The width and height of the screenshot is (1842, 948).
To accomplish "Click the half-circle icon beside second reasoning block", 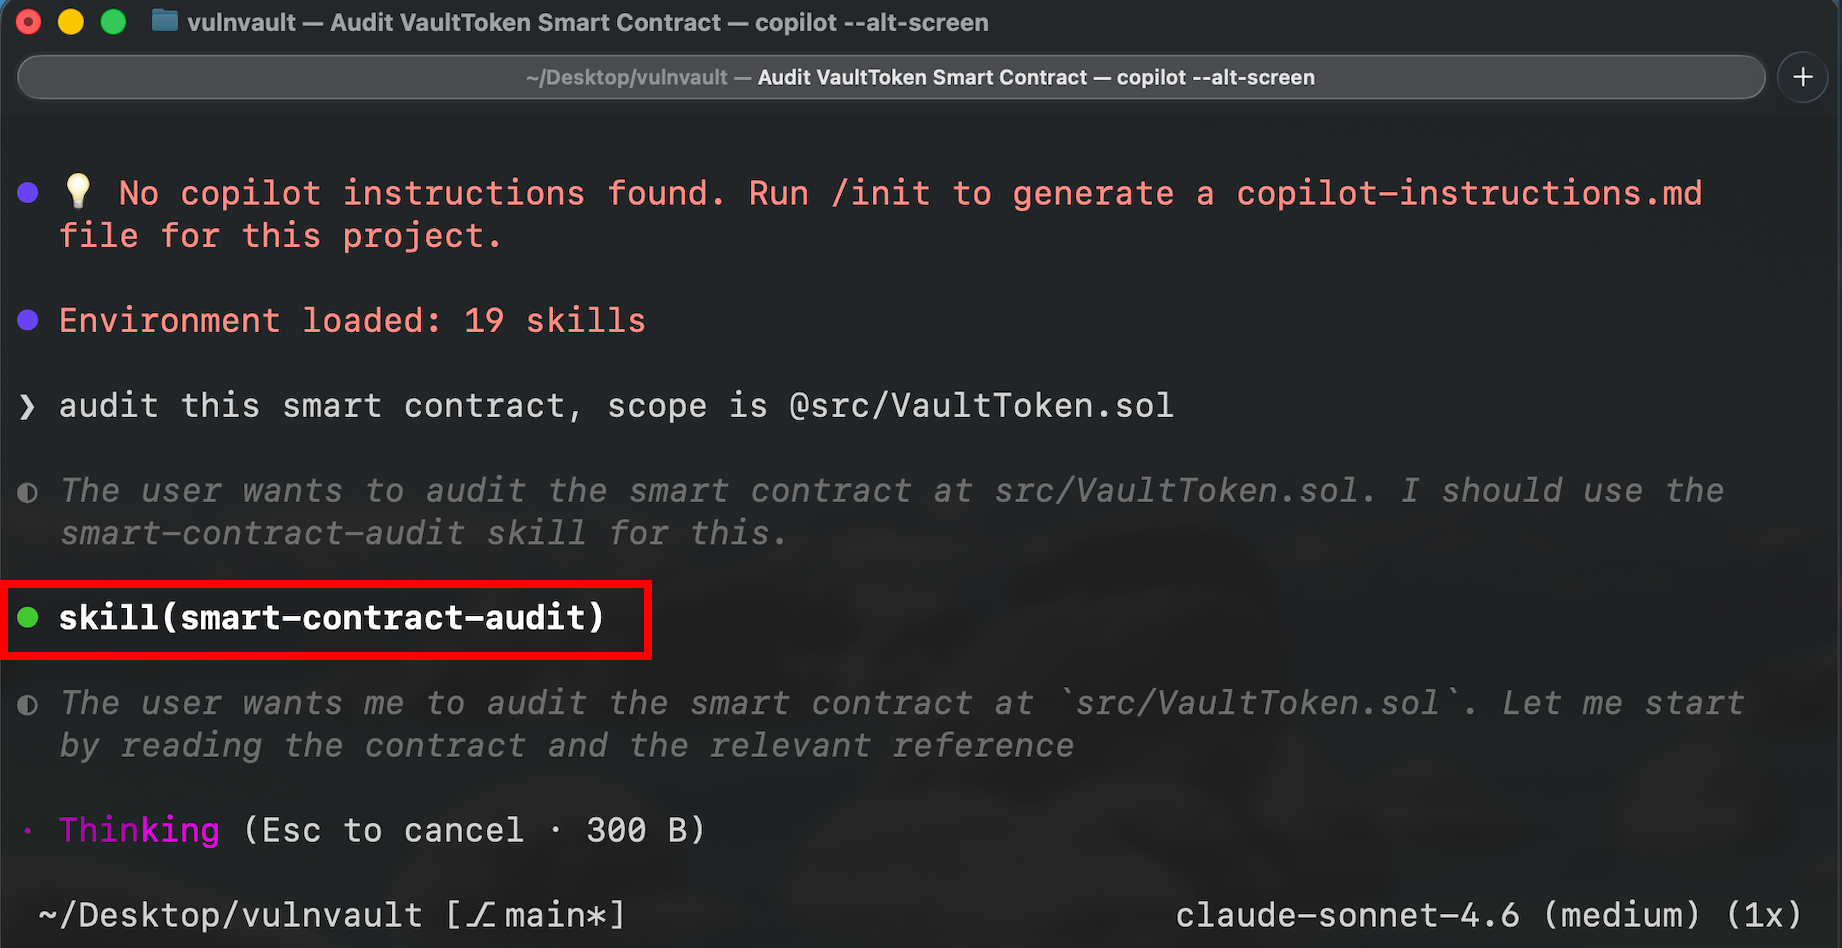I will click(27, 703).
